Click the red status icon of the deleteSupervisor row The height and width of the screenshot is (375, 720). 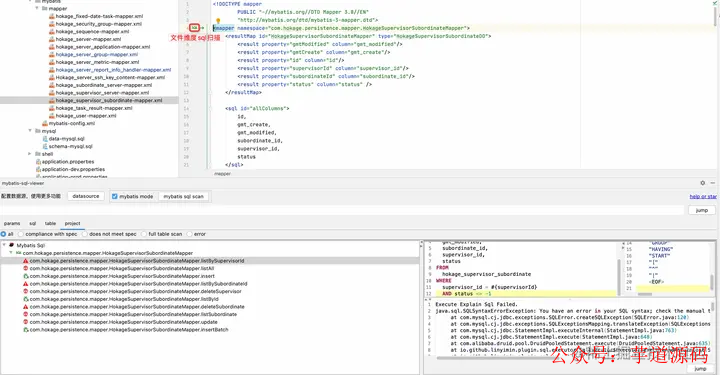(x=26, y=291)
